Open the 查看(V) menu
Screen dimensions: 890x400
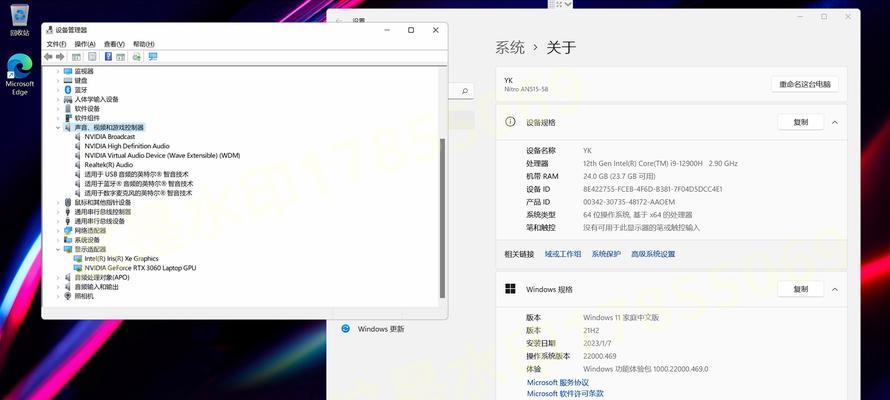114,44
